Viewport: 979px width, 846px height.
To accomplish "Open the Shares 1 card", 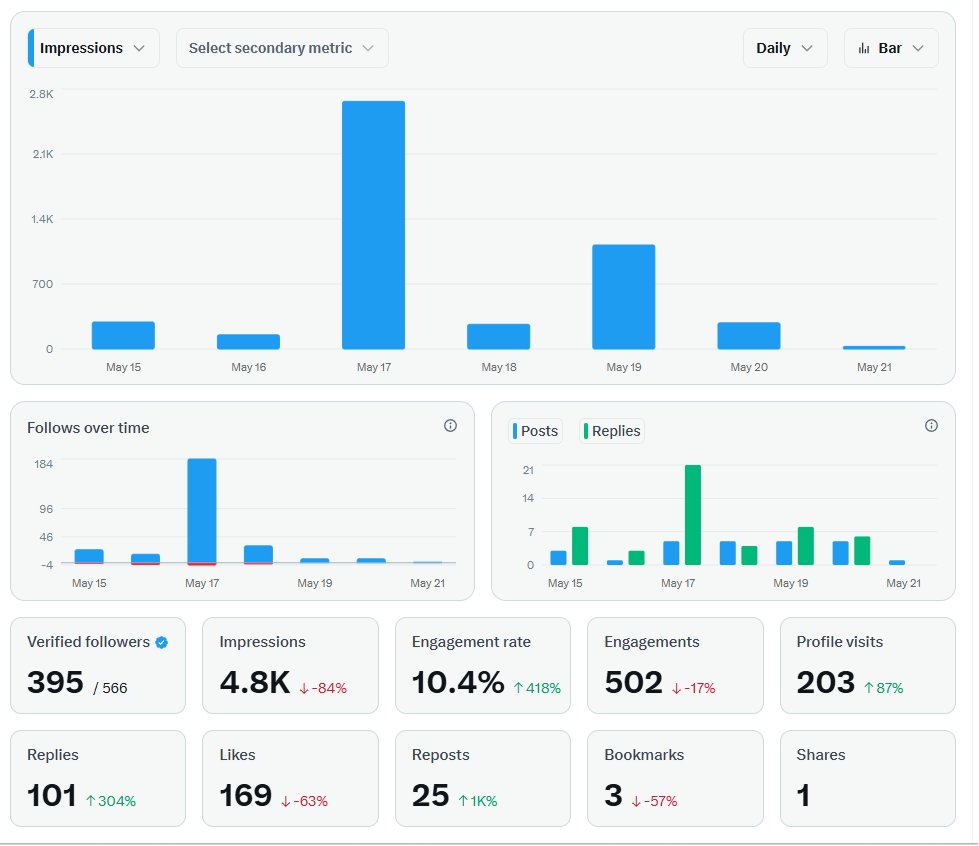I will 868,779.
